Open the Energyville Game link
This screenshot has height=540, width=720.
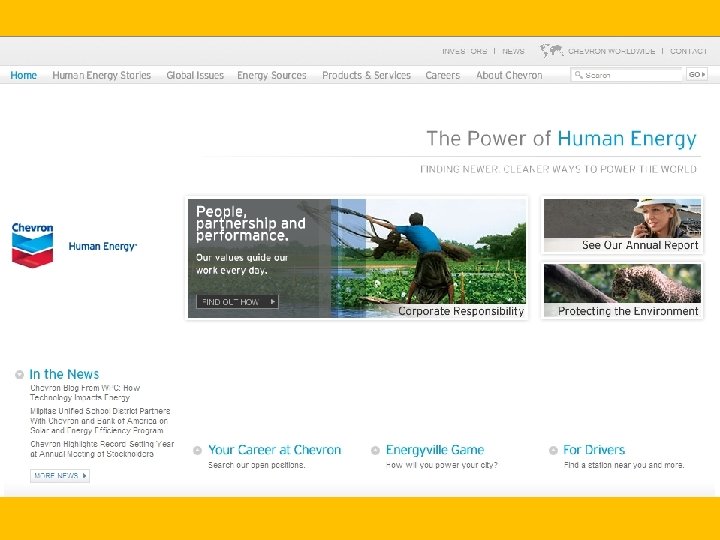pyautogui.click(x=435, y=450)
